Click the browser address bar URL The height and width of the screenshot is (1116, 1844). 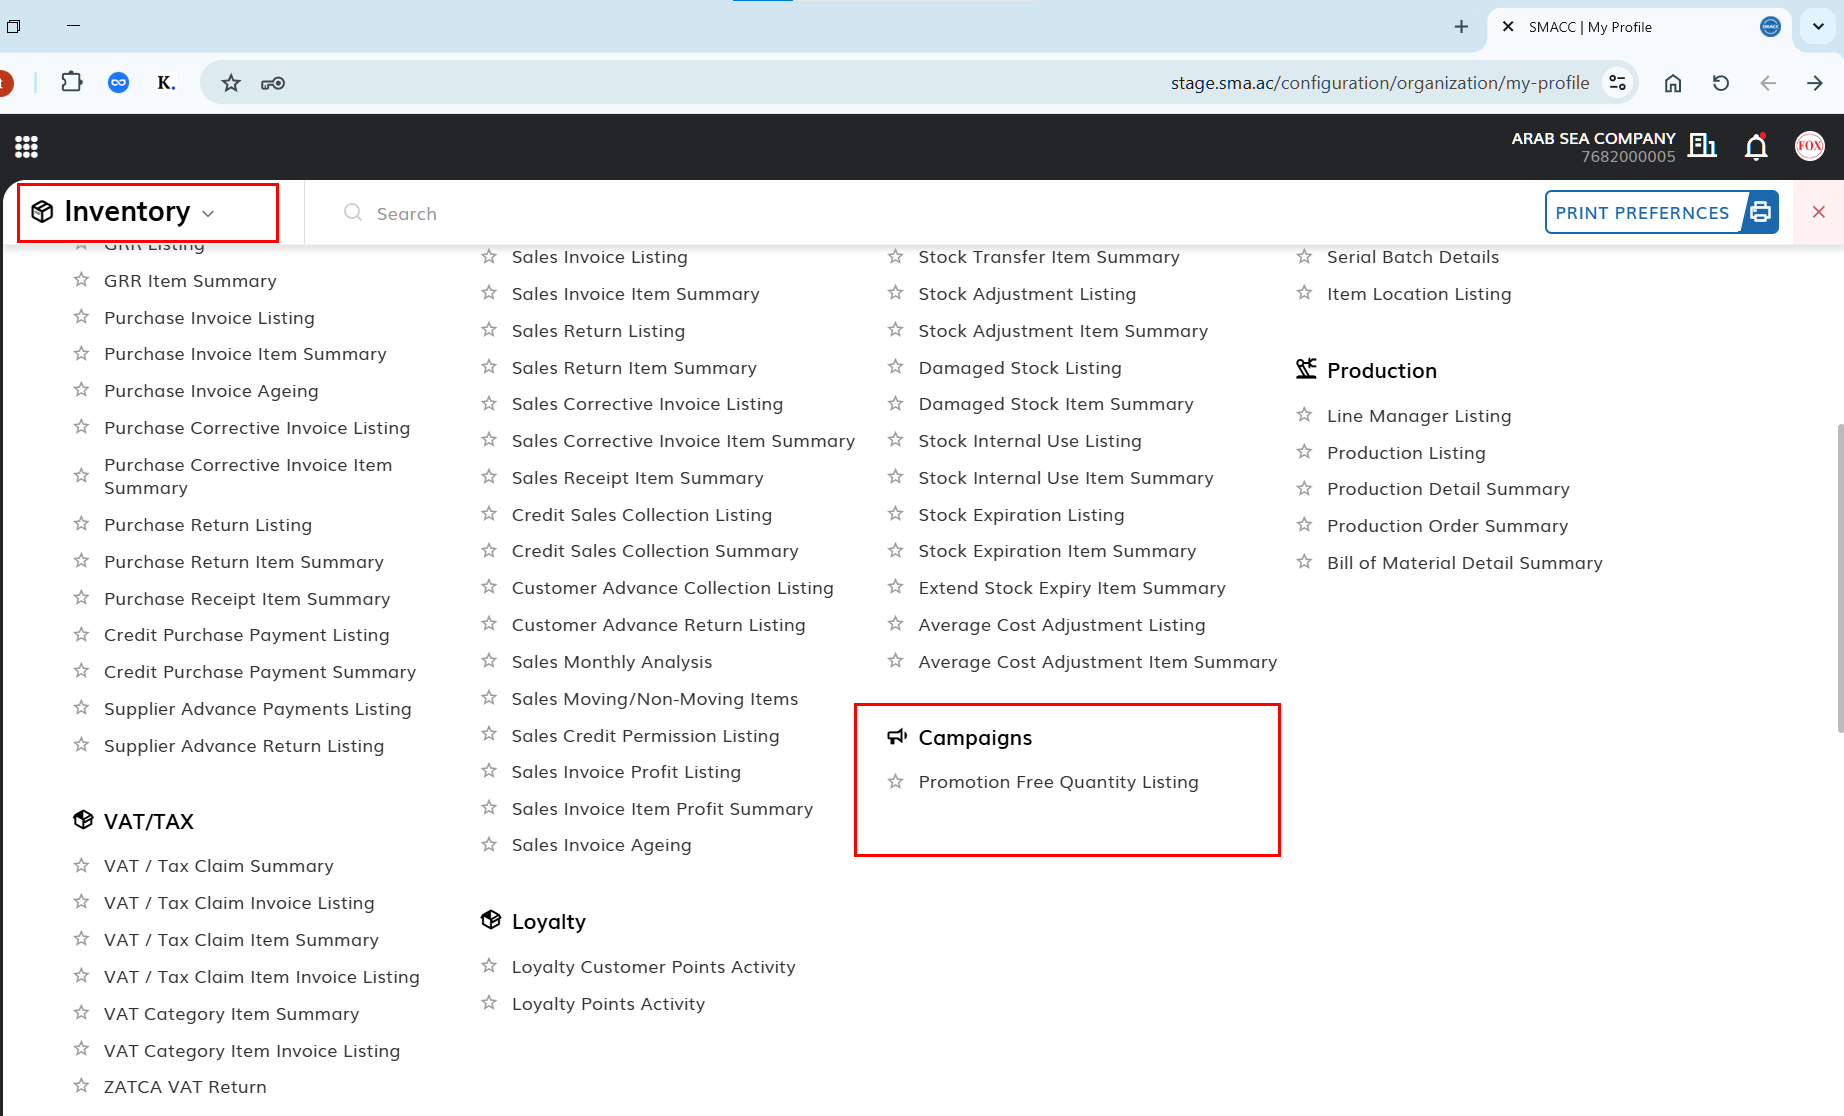1380,83
